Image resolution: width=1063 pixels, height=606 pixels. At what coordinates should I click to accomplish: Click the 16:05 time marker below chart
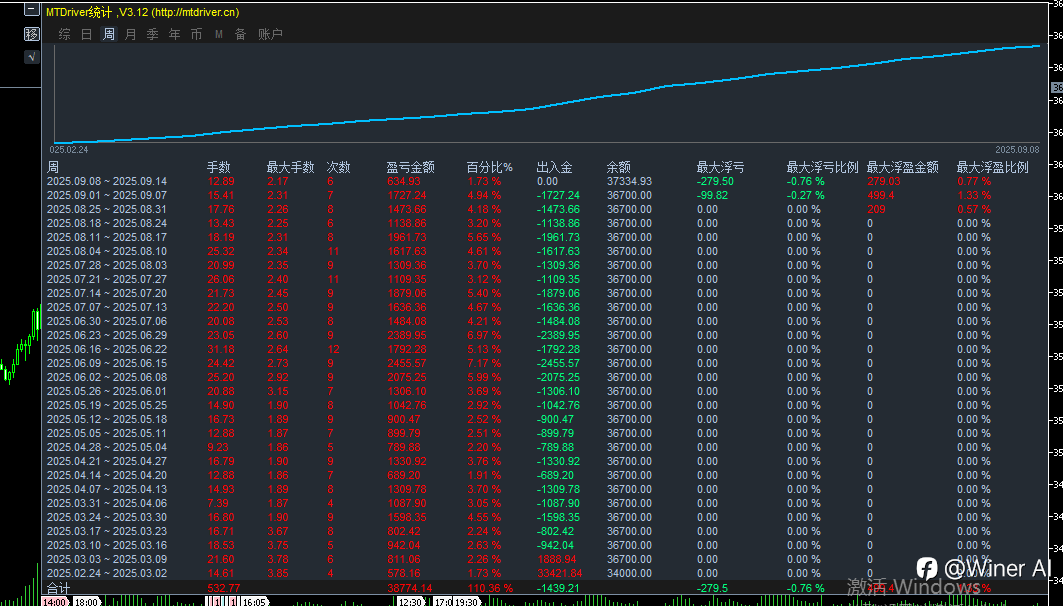pyautogui.click(x=254, y=602)
